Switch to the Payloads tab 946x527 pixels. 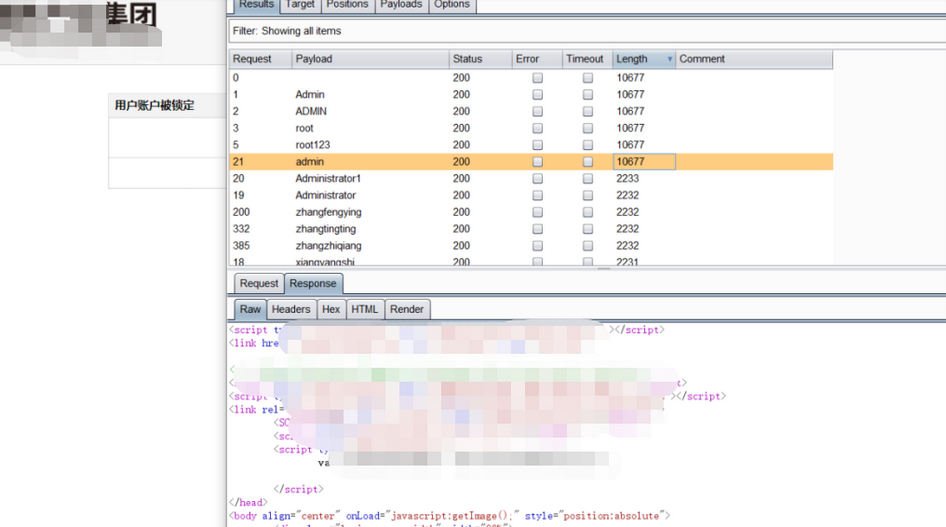tap(401, 5)
